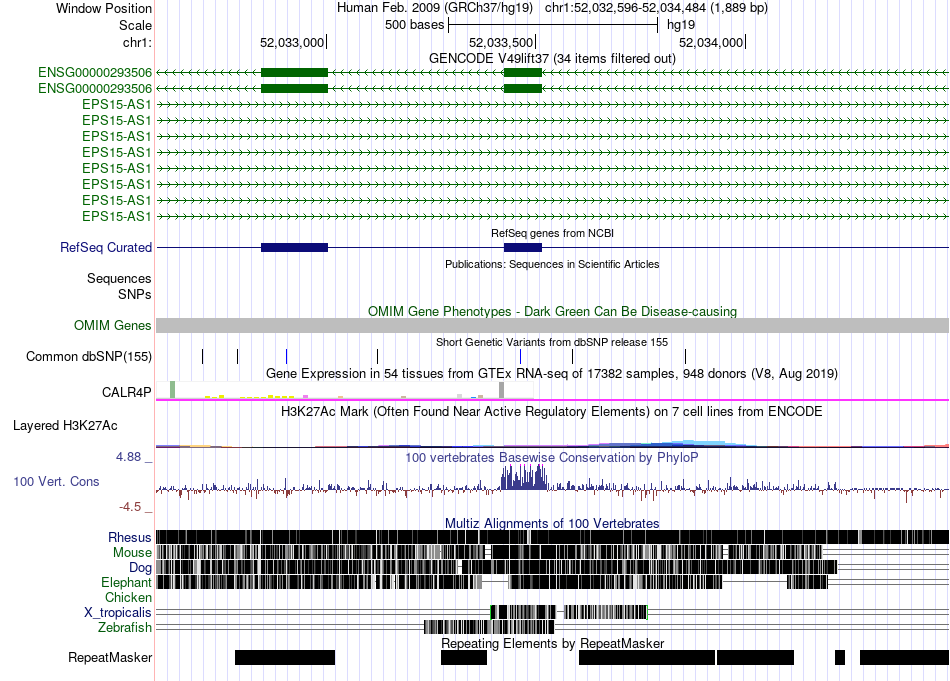Click the 100 Vert. Cons label
The width and height of the screenshot is (950, 681).
(x=56, y=482)
